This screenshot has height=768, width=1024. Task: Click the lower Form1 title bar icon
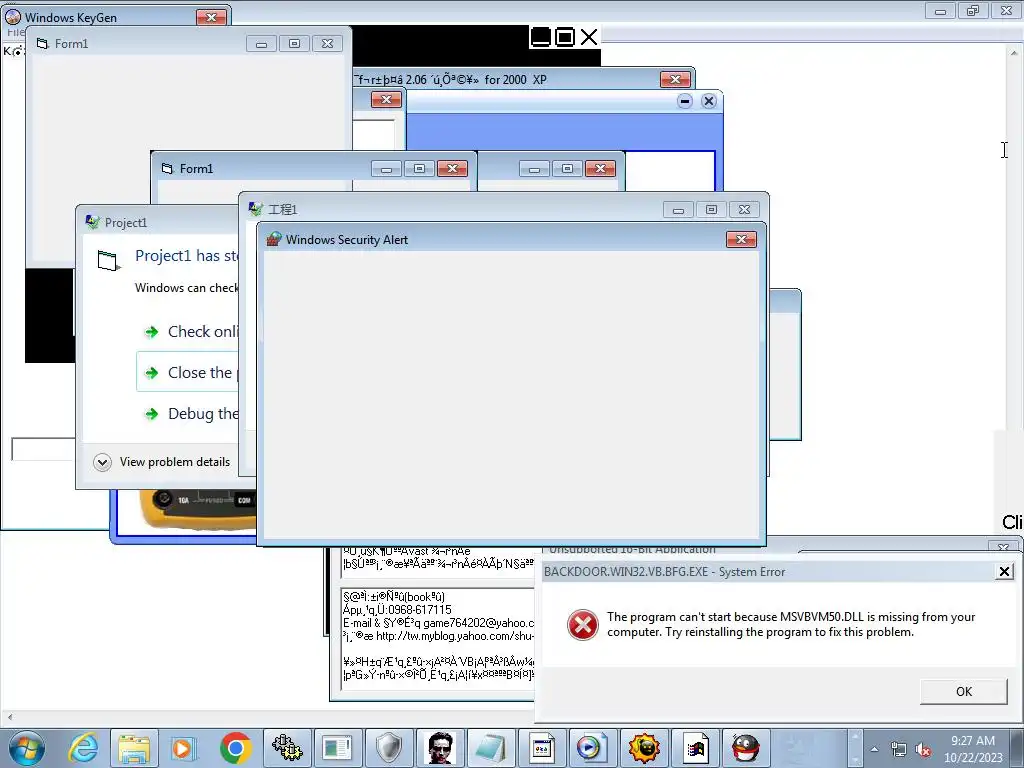(x=167, y=168)
